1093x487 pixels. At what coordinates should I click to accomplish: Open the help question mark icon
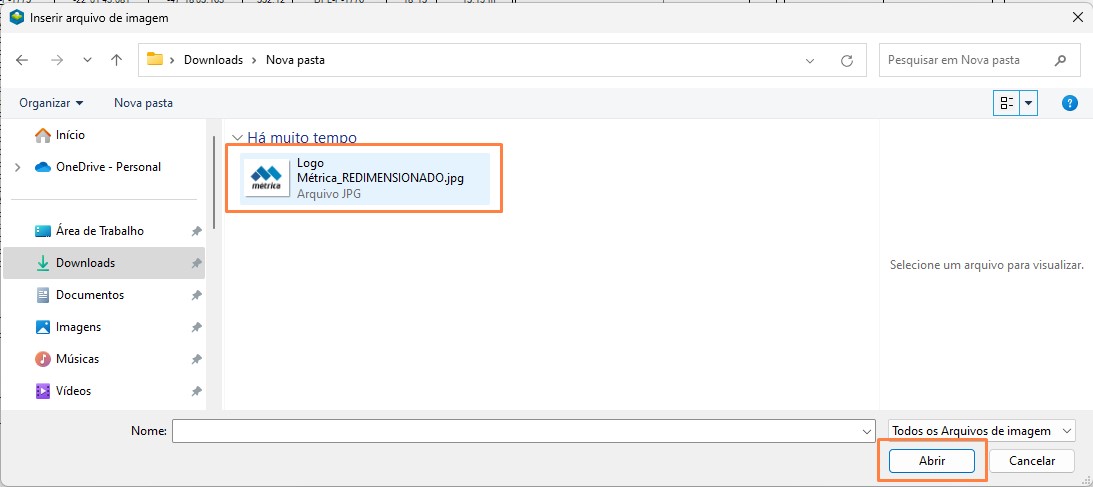point(1069,103)
